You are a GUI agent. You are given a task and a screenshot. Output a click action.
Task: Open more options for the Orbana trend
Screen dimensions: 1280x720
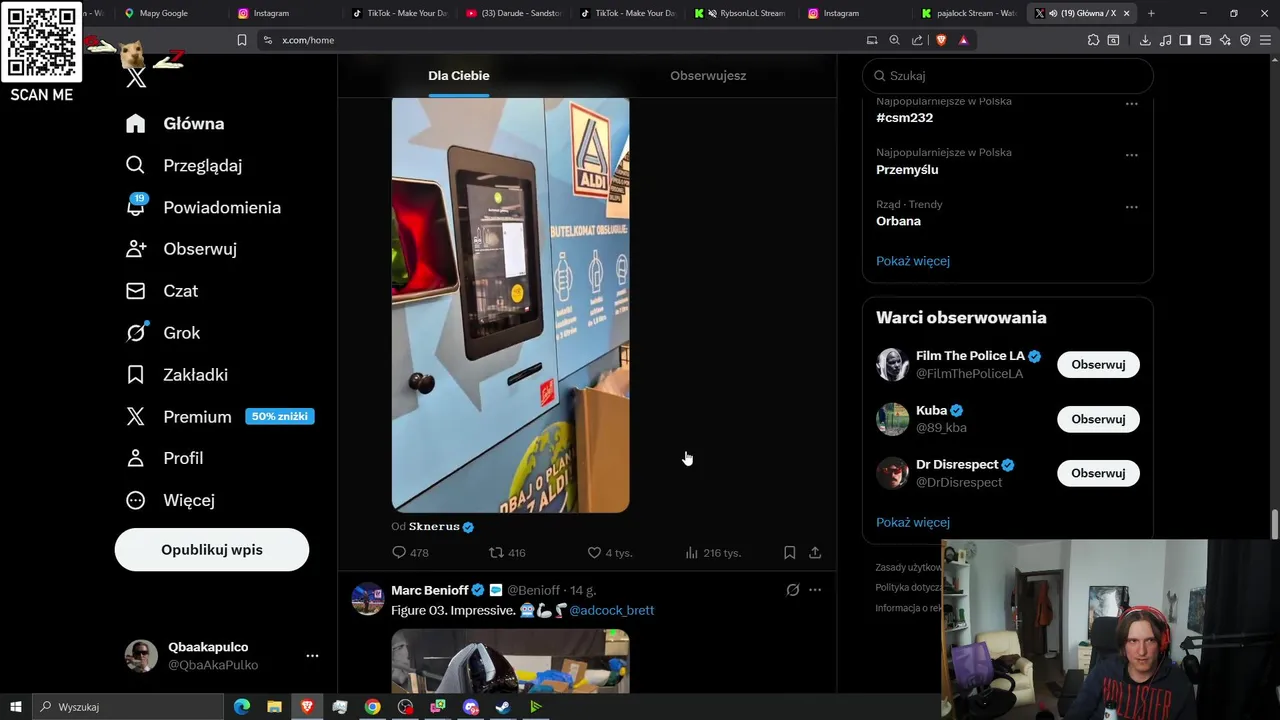point(1132,207)
